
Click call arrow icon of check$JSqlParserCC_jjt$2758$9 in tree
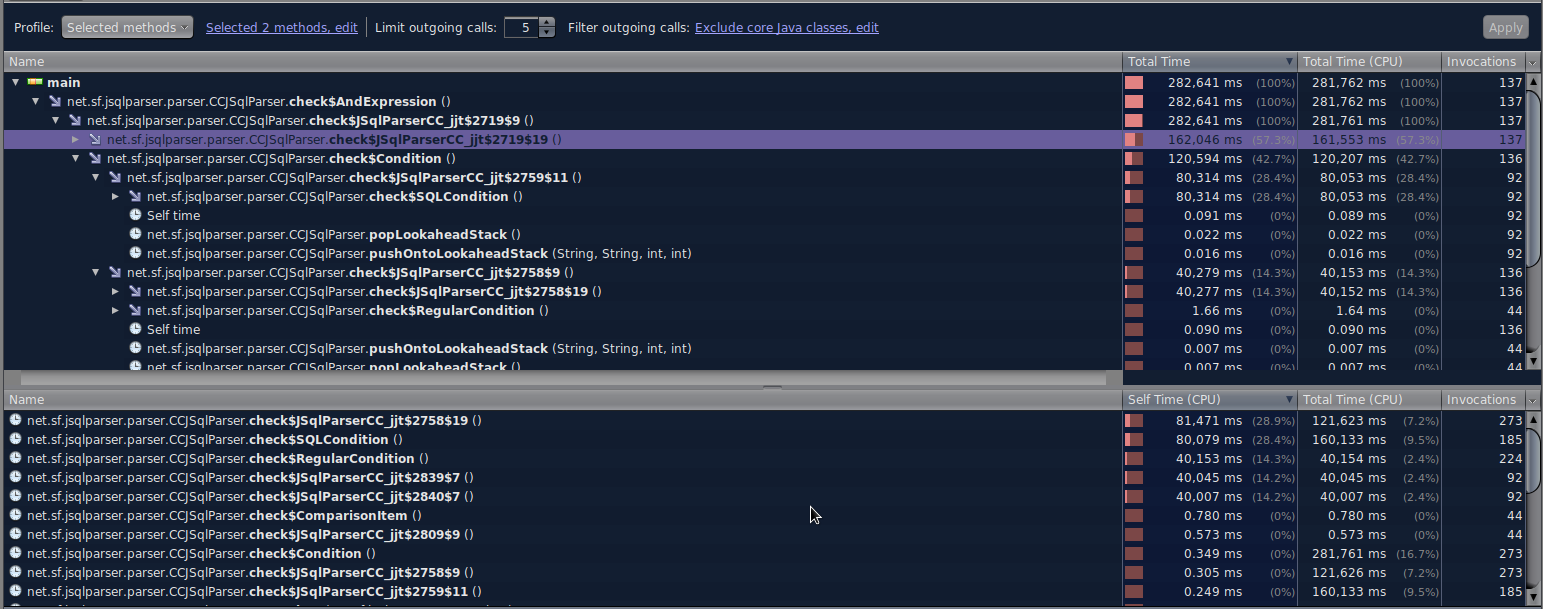pos(115,273)
